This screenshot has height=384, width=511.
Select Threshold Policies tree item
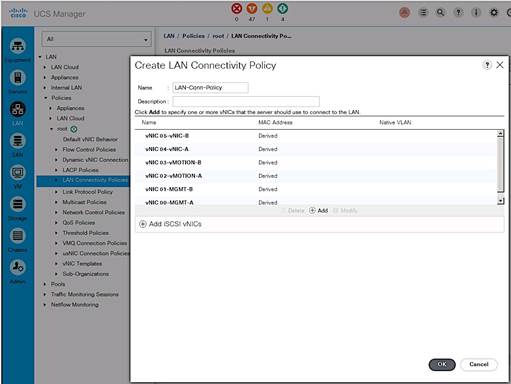point(86,233)
